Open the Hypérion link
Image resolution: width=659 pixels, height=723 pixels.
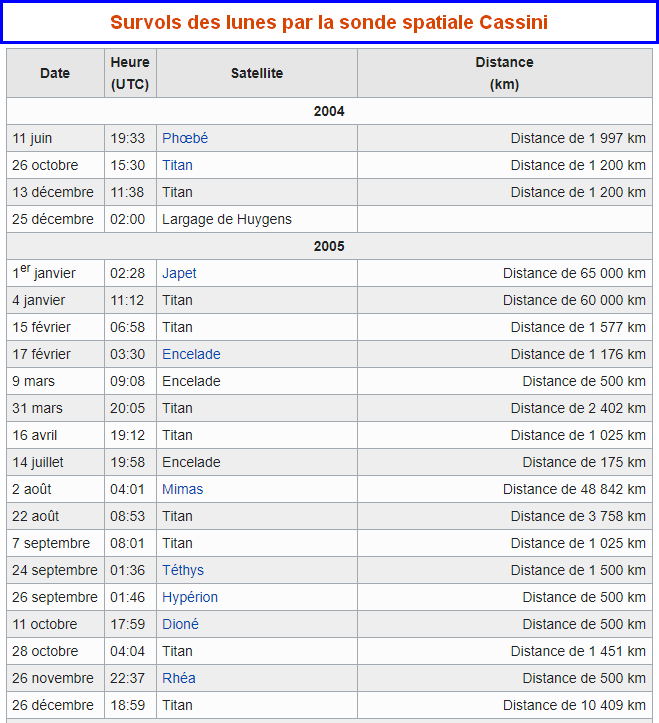click(190, 597)
